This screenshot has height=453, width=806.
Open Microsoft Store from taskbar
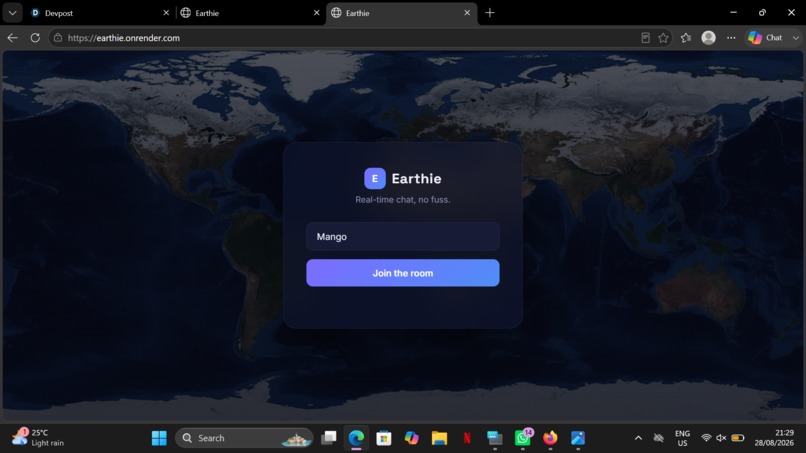[384, 438]
